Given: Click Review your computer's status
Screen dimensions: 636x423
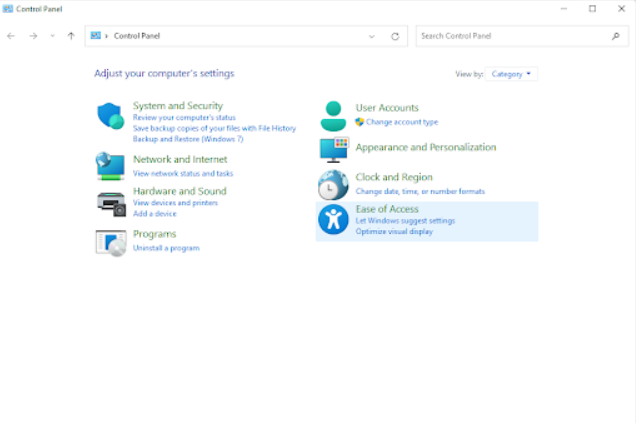Looking at the screenshot, I should tap(184, 118).
